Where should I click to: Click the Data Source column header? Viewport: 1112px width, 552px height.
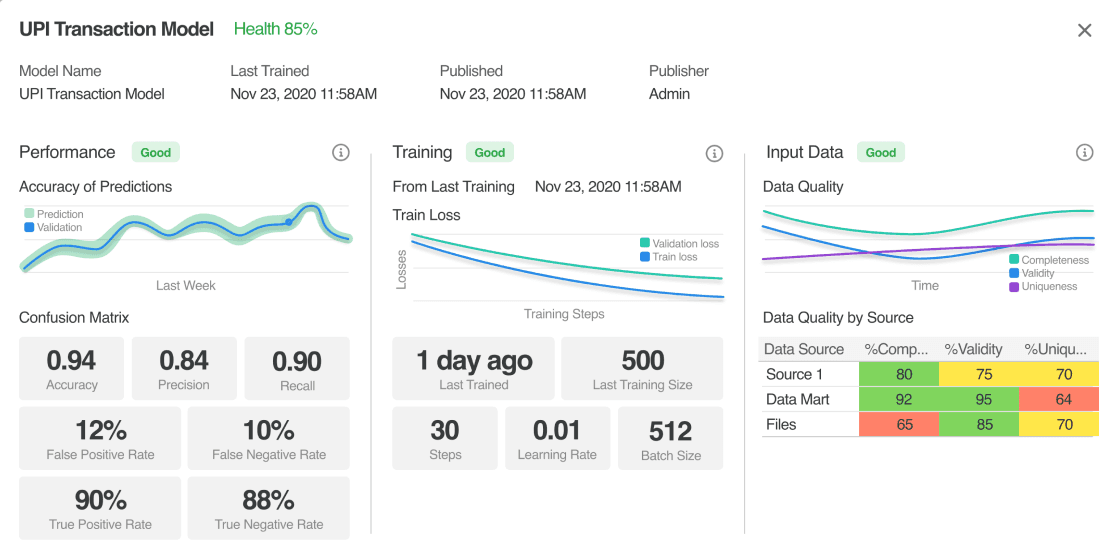pyautogui.click(x=805, y=349)
